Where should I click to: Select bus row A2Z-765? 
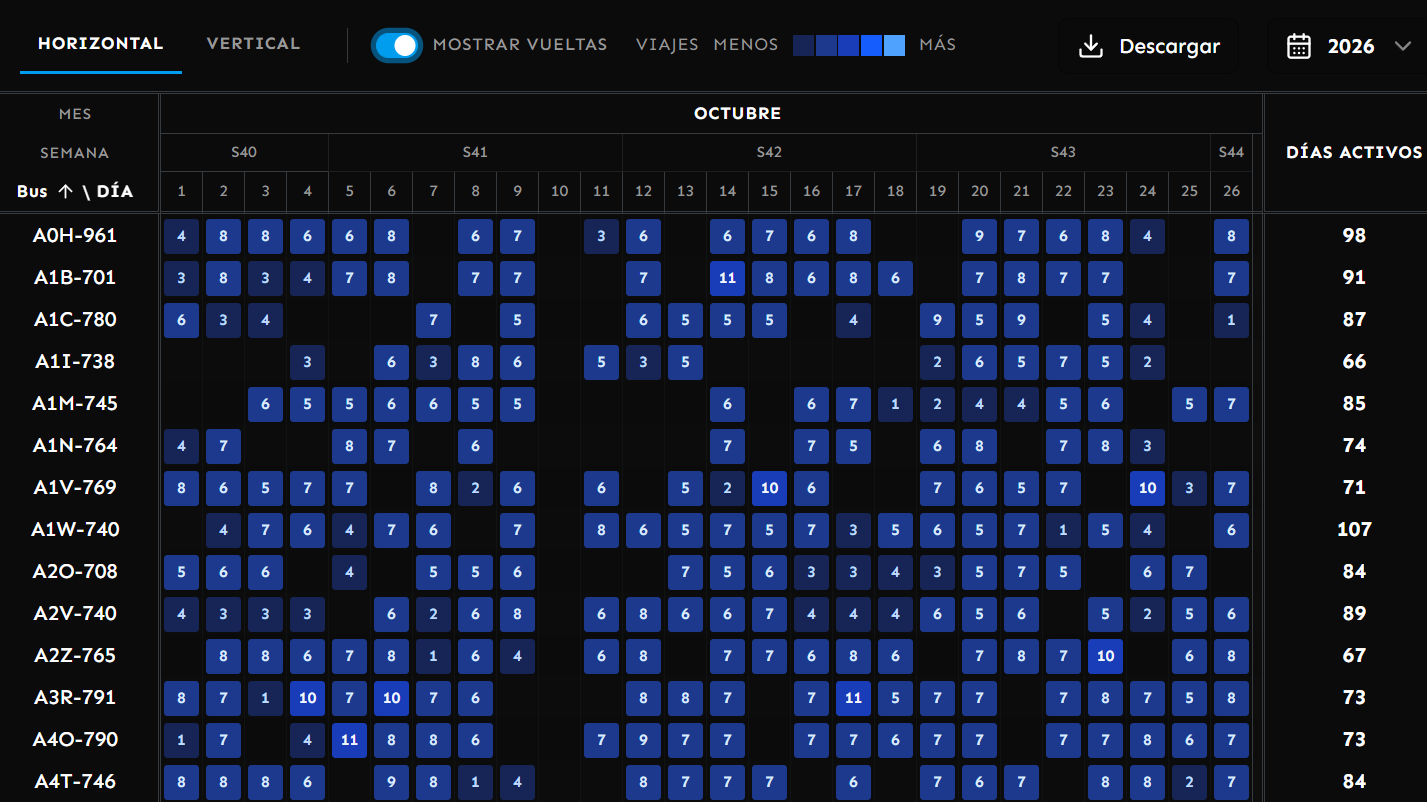pos(75,656)
